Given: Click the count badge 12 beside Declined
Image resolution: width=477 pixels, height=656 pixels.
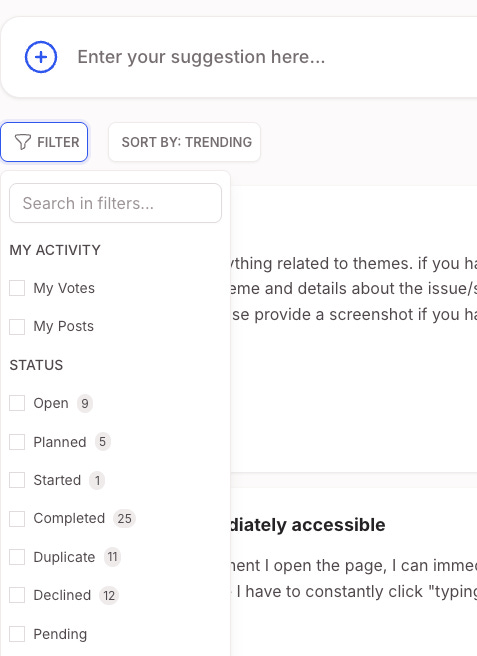Looking at the screenshot, I should (109, 595).
